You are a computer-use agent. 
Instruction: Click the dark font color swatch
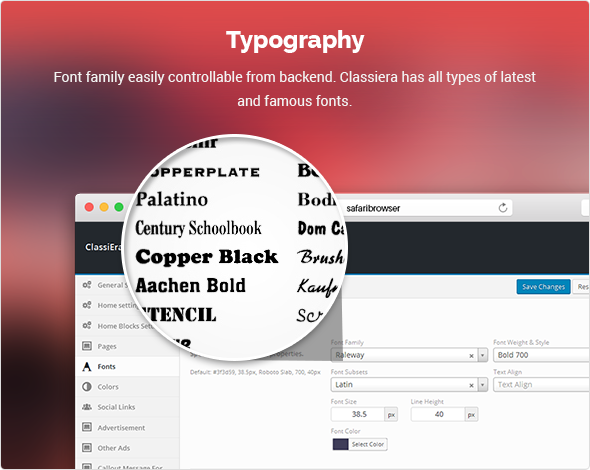click(x=341, y=444)
